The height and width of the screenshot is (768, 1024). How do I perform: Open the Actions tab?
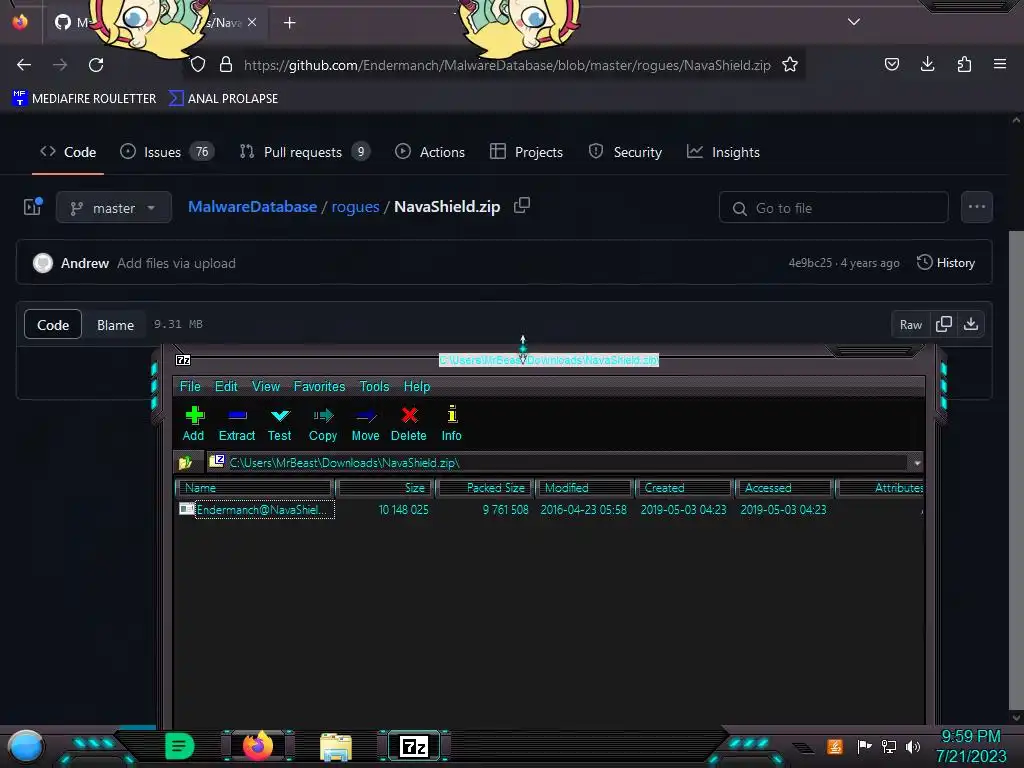click(430, 152)
